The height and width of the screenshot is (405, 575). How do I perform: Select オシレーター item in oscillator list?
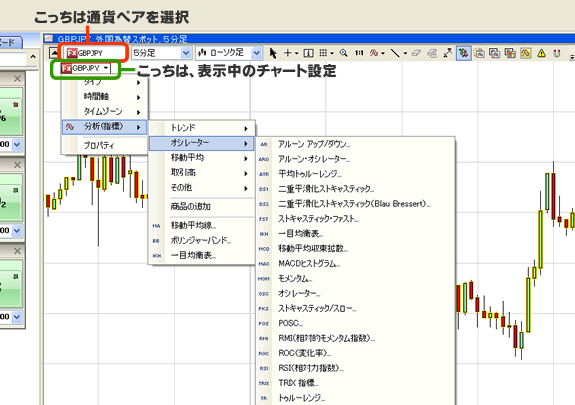pyautogui.click(x=356, y=293)
